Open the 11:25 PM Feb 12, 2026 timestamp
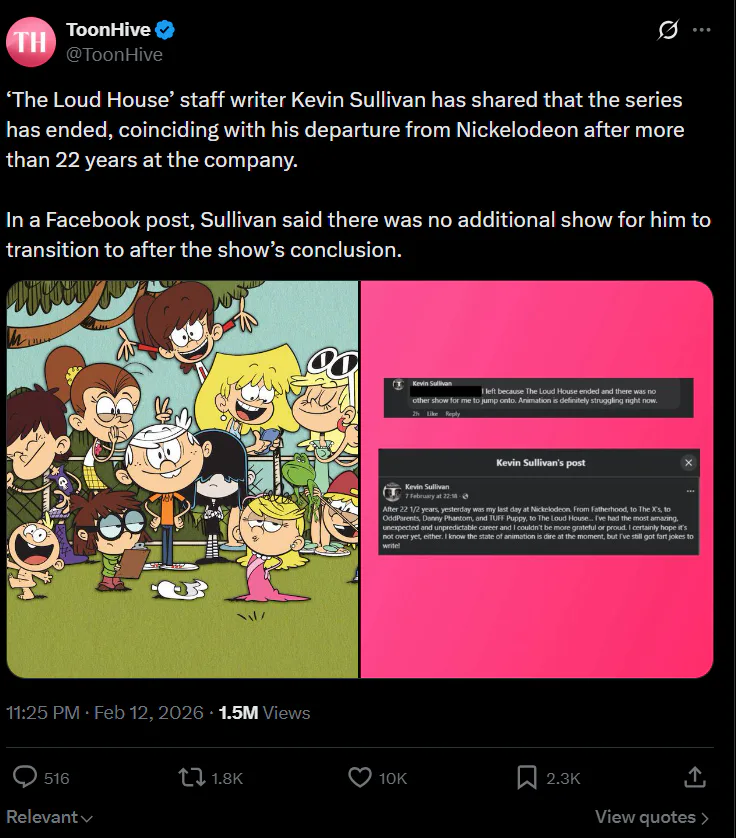The width and height of the screenshot is (736, 838). tap(105, 713)
